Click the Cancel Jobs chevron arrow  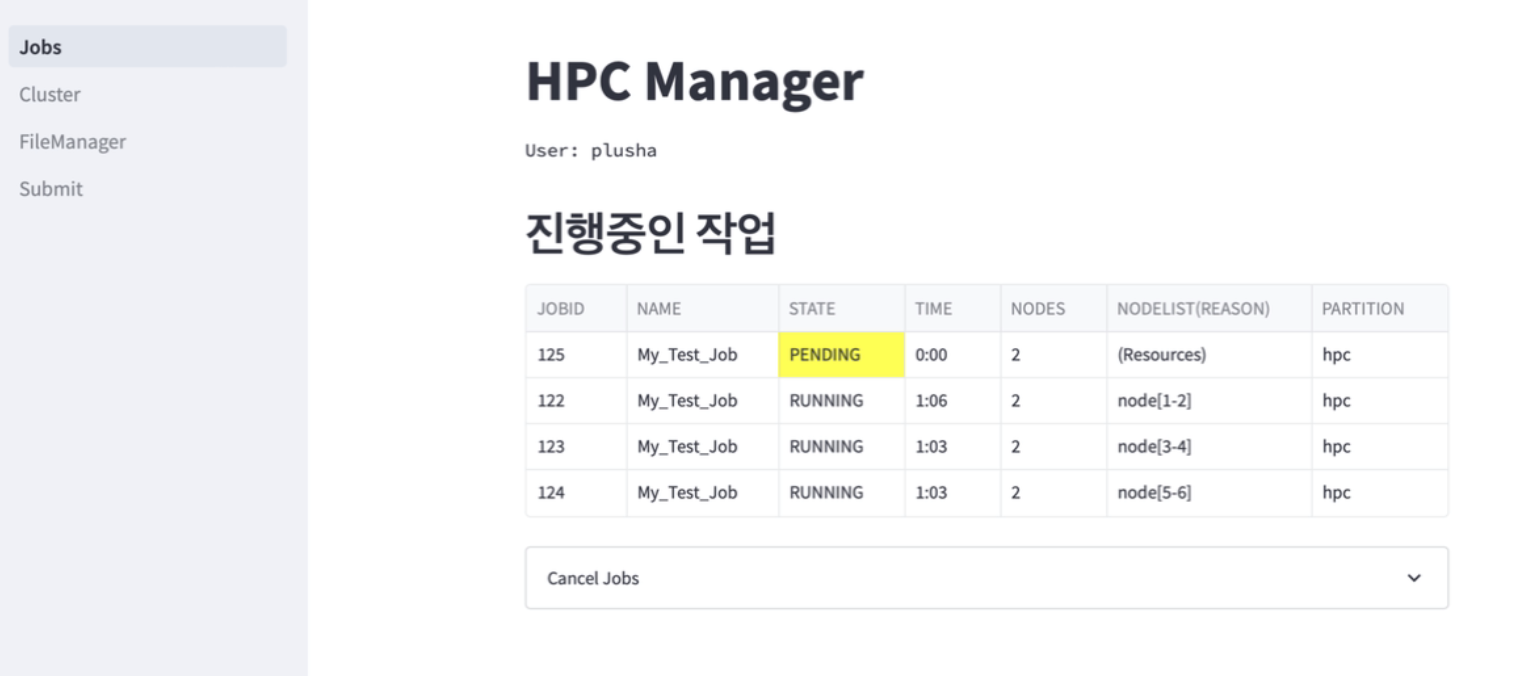tap(1413, 578)
